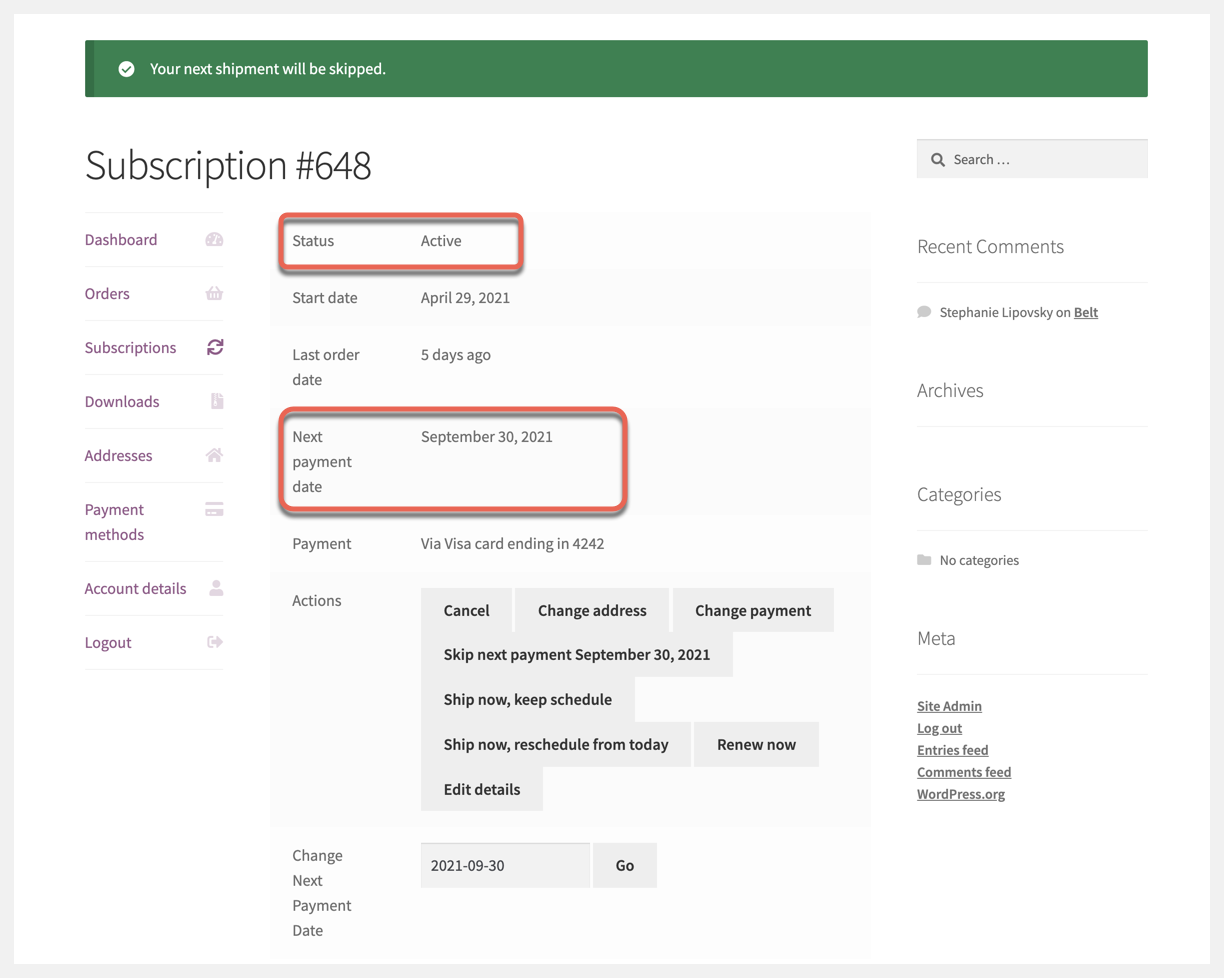The width and height of the screenshot is (1224, 978).
Task: Click the Addresses home icon
Action: tap(214, 456)
